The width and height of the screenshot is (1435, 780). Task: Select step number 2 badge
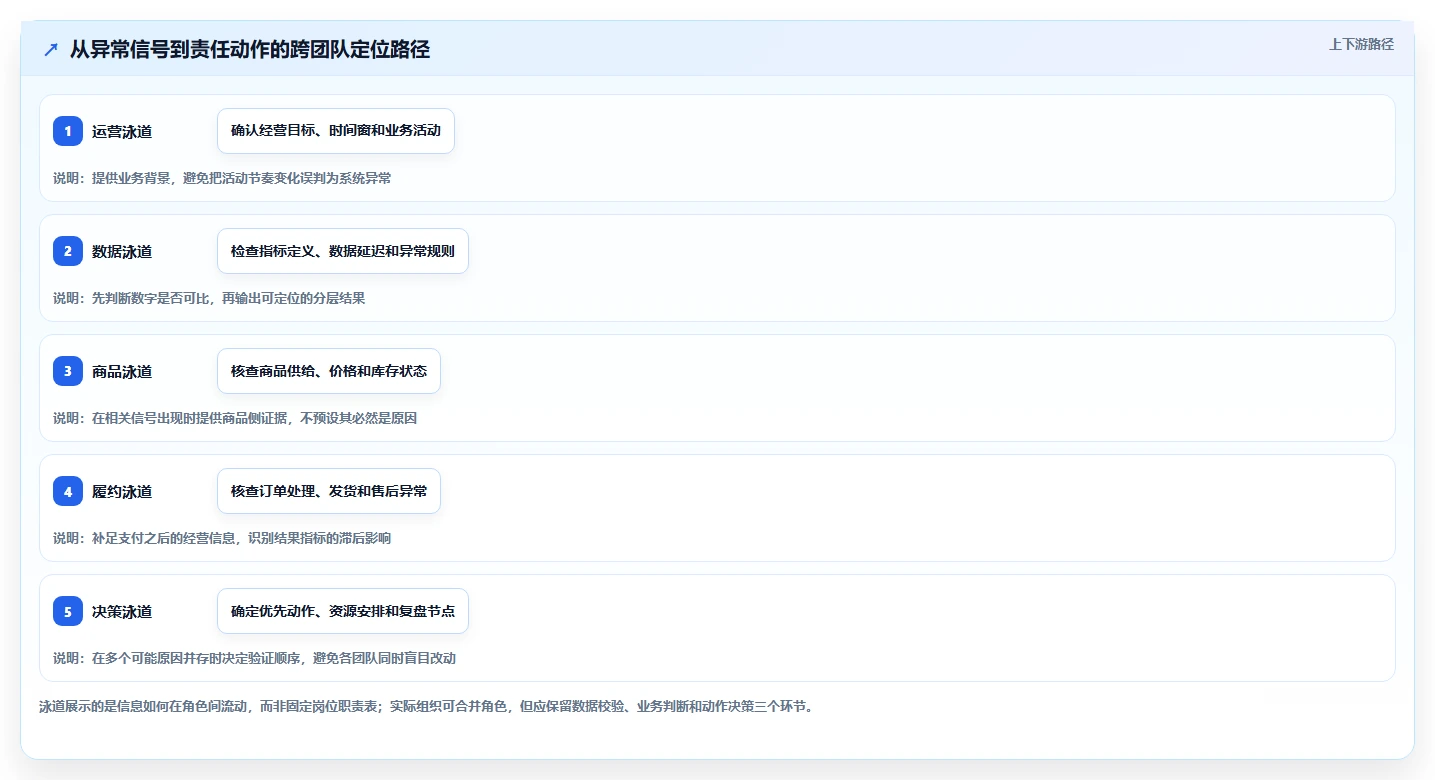click(x=68, y=251)
